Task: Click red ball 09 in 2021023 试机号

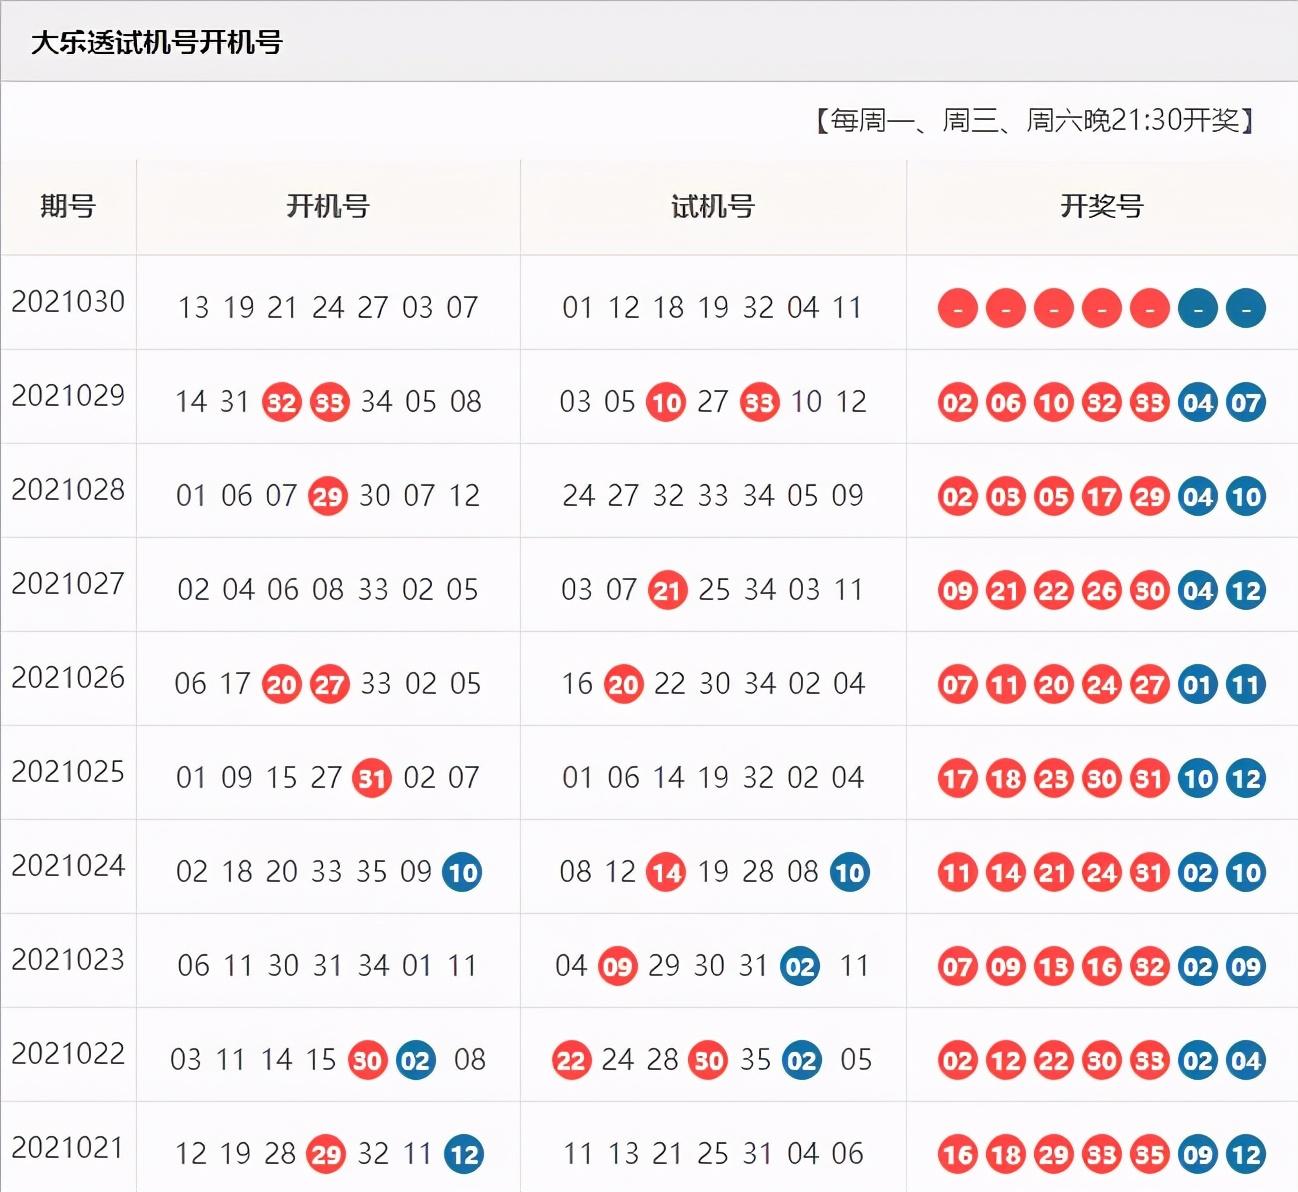Action: [x=618, y=967]
